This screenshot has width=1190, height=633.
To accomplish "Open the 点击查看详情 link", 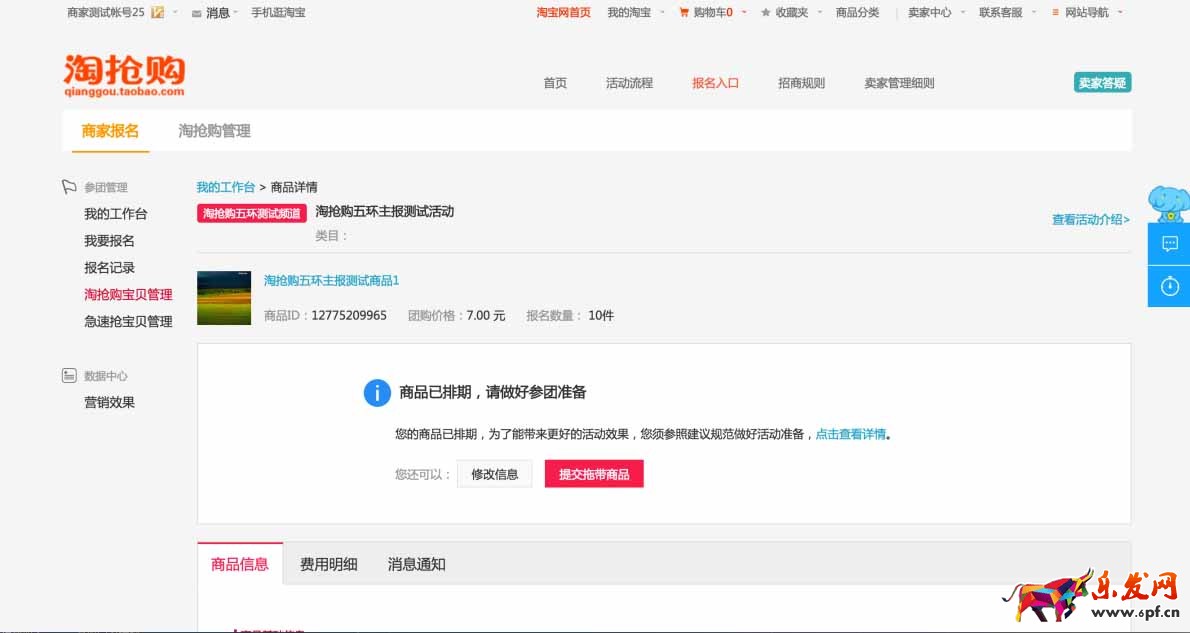I will (850, 434).
